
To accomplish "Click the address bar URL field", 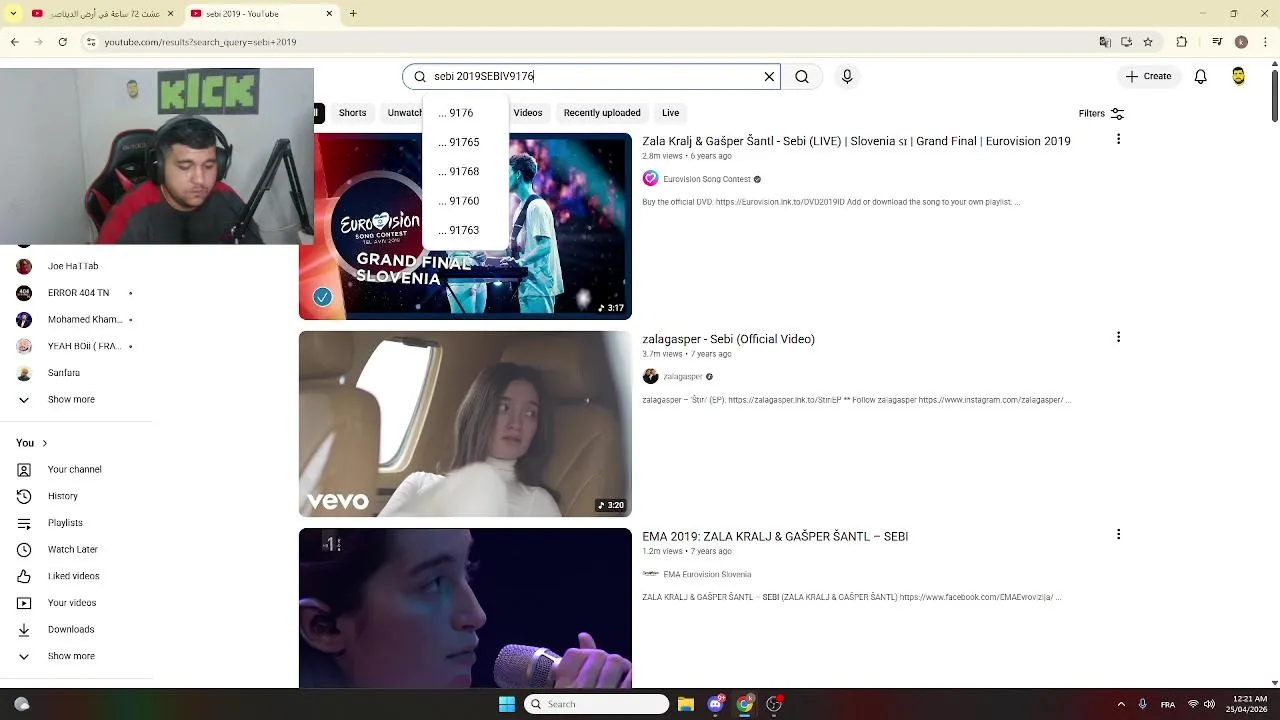I will pos(590,42).
